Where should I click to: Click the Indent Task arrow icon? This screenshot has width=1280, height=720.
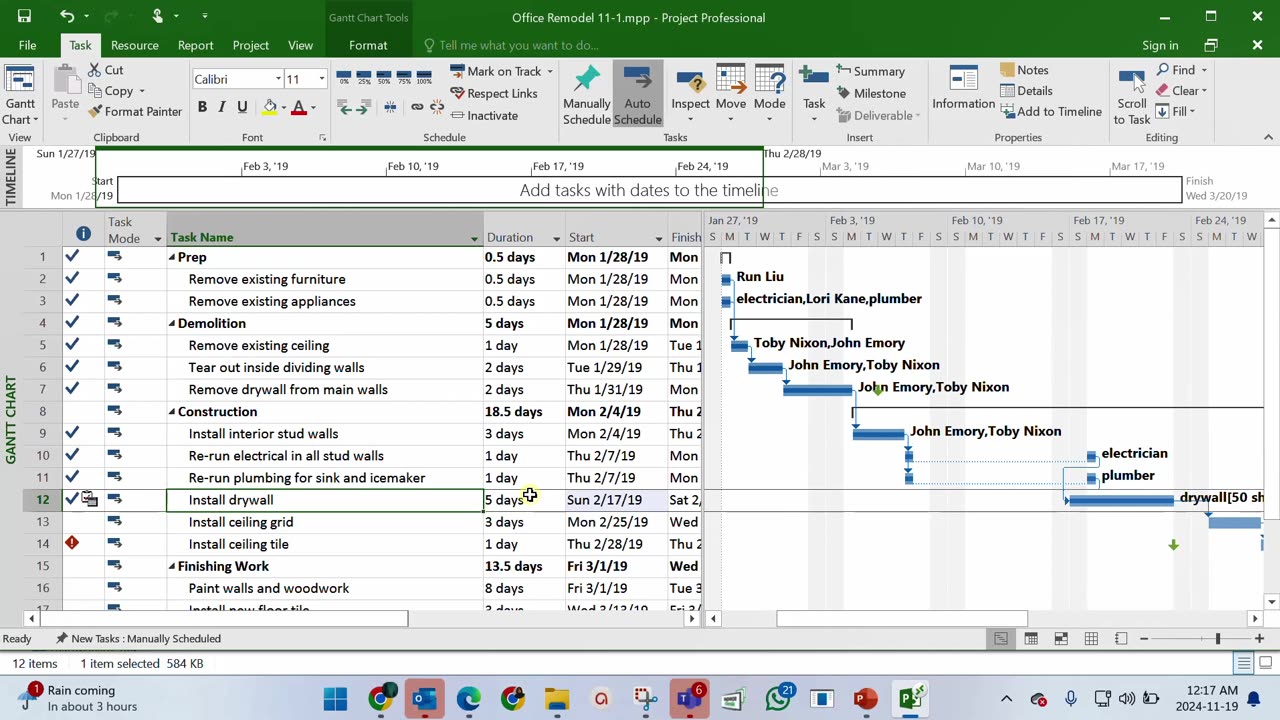(362, 108)
